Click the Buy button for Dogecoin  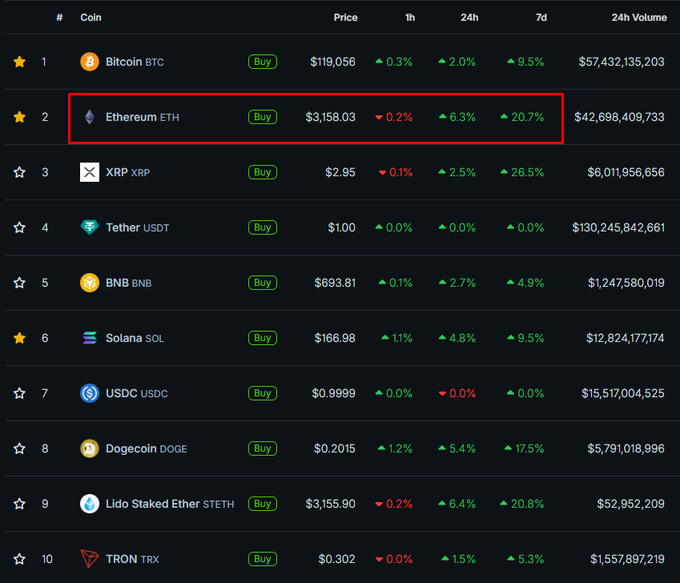point(262,449)
